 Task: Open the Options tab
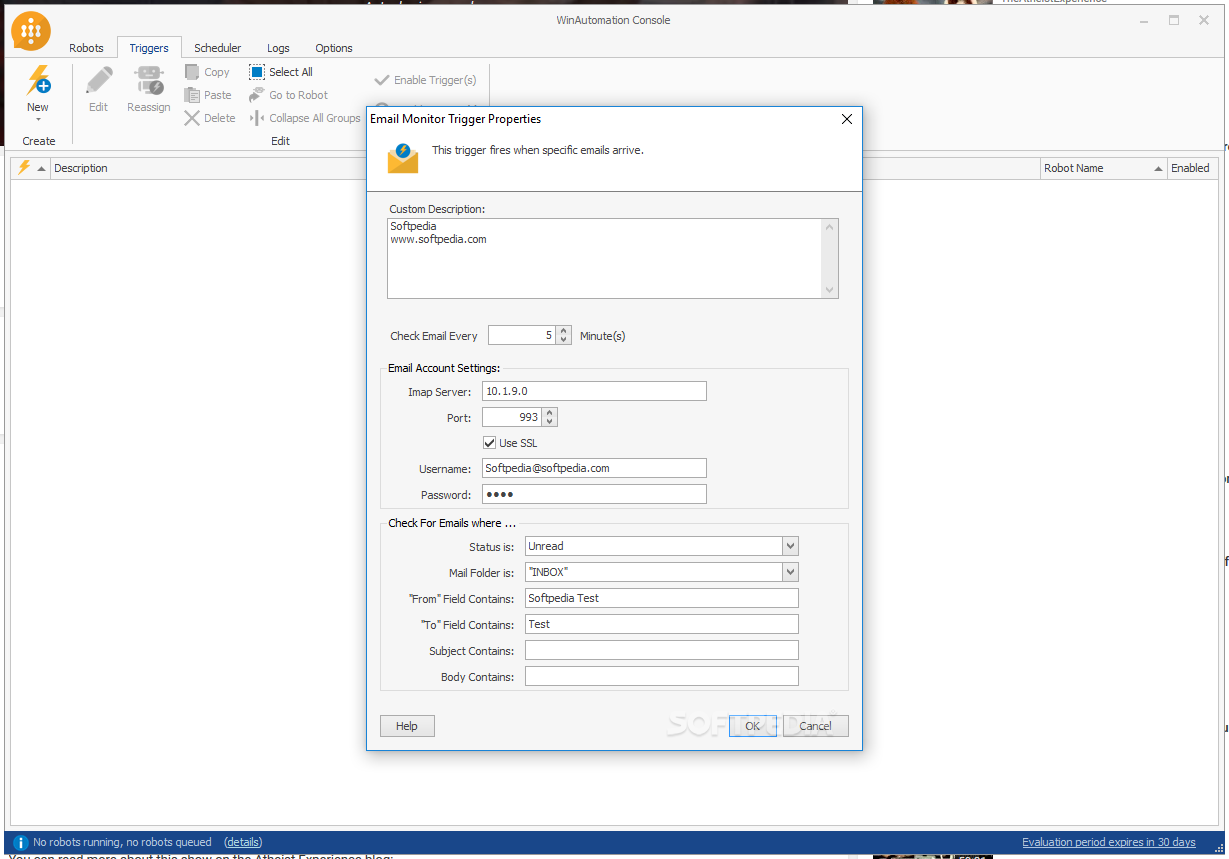click(x=334, y=48)
